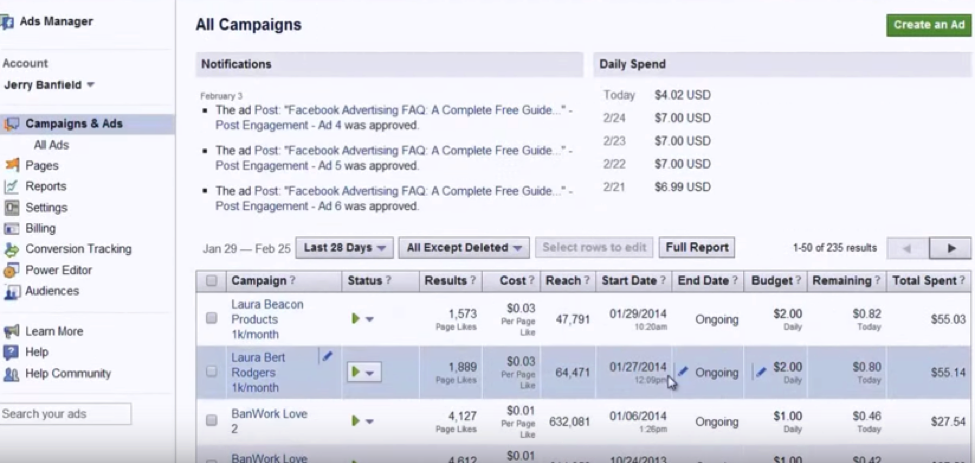
Task: Check the BanWork Love 2 row checkbox
Action: (211, 421)
